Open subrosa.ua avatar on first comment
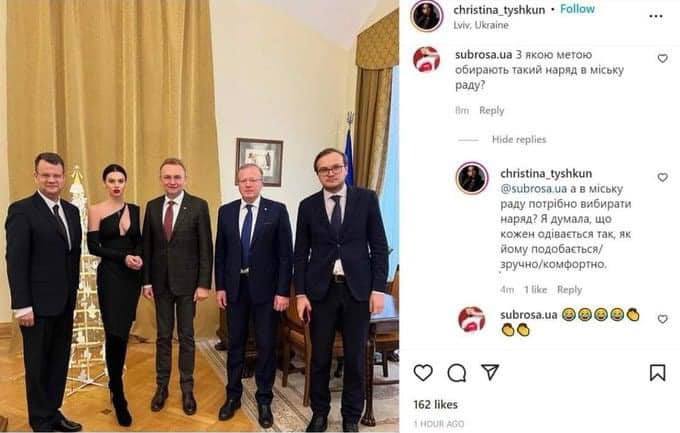Screen dimensions: 680x433 (x=427, y=59)
